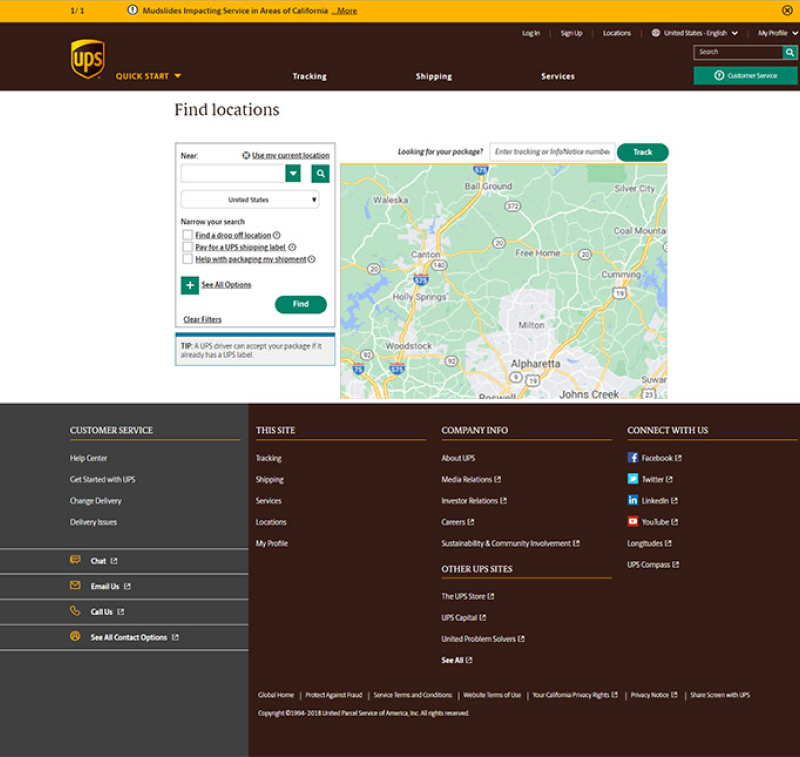This screenshot has width=800, height=757.
Task: Click the current location crosshair icon
Action: [x=246, y=155]
